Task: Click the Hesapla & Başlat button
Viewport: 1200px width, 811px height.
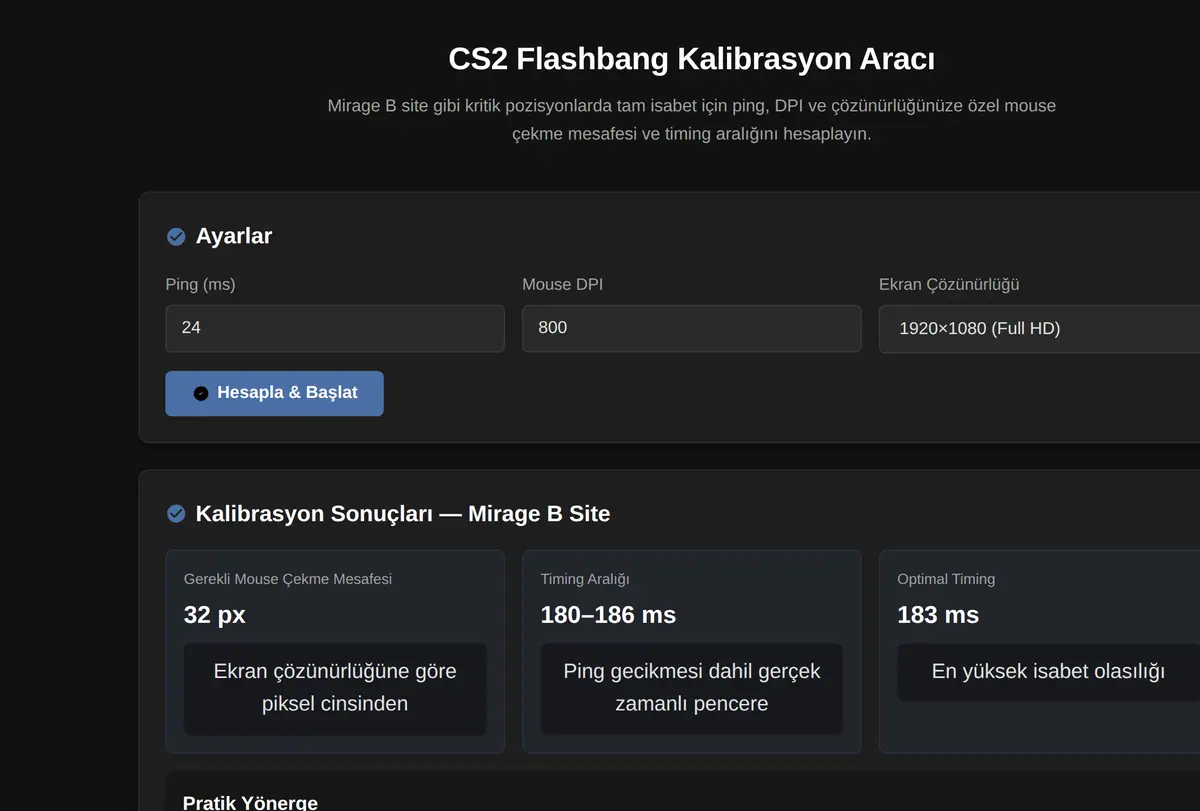Action: coord(274,393)
